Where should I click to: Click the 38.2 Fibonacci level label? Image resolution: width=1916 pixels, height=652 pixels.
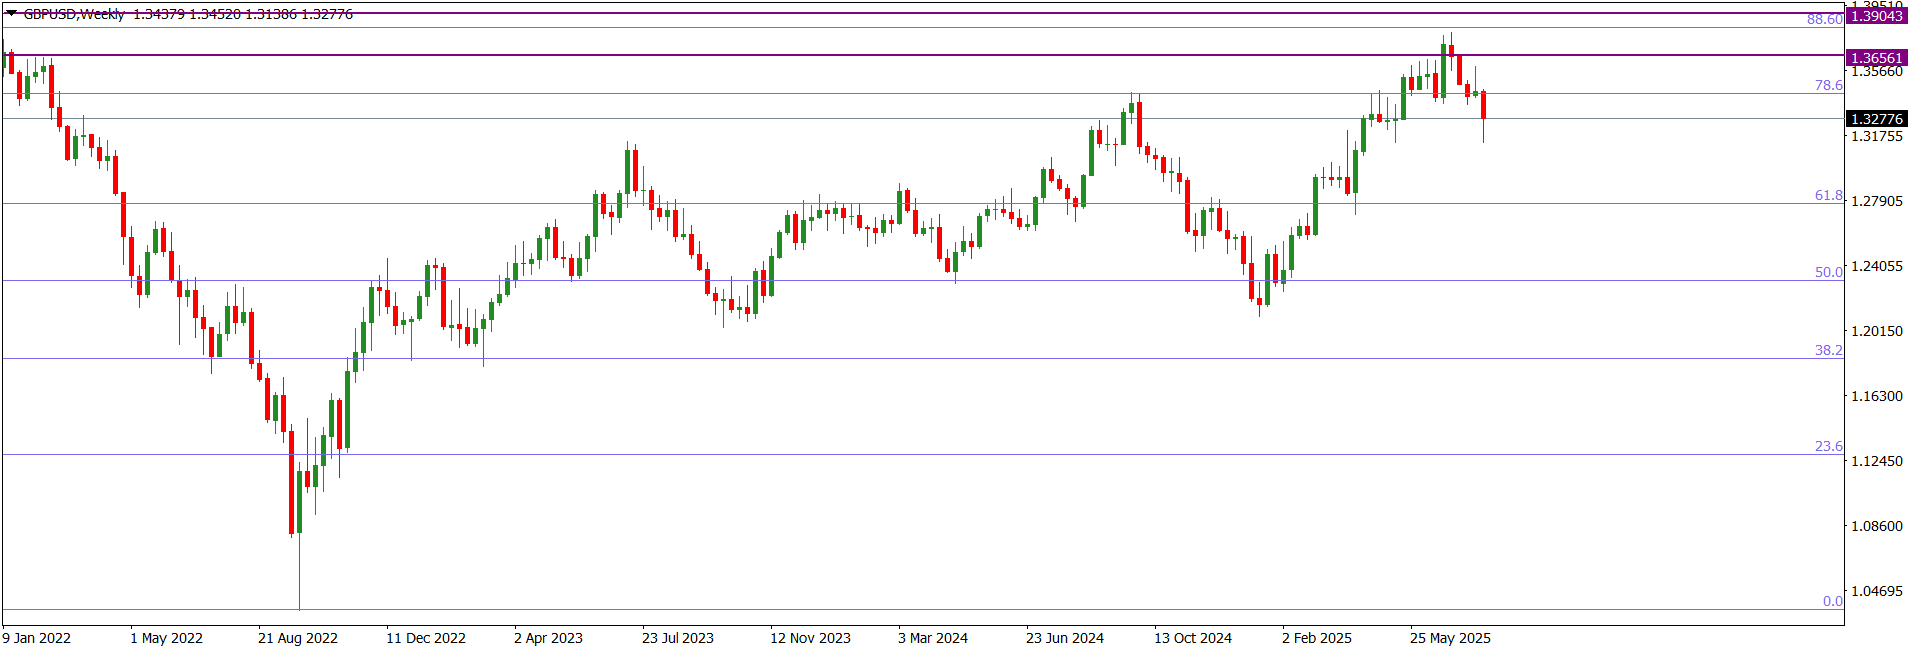point(1829,350)
